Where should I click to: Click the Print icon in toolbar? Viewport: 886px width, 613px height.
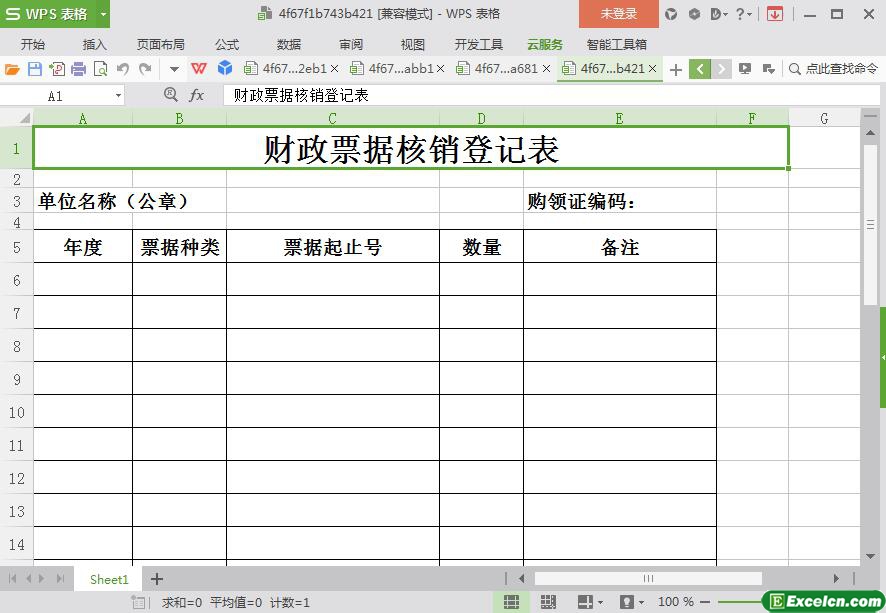point(78,69)
